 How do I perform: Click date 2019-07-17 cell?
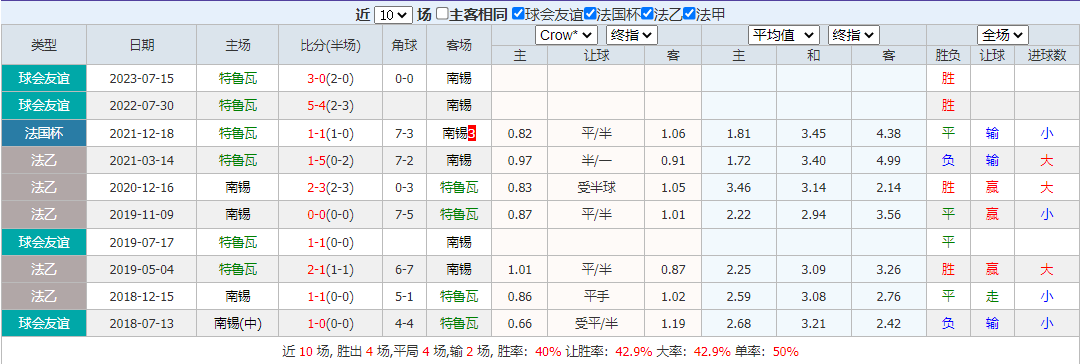(x=142, y=242)
